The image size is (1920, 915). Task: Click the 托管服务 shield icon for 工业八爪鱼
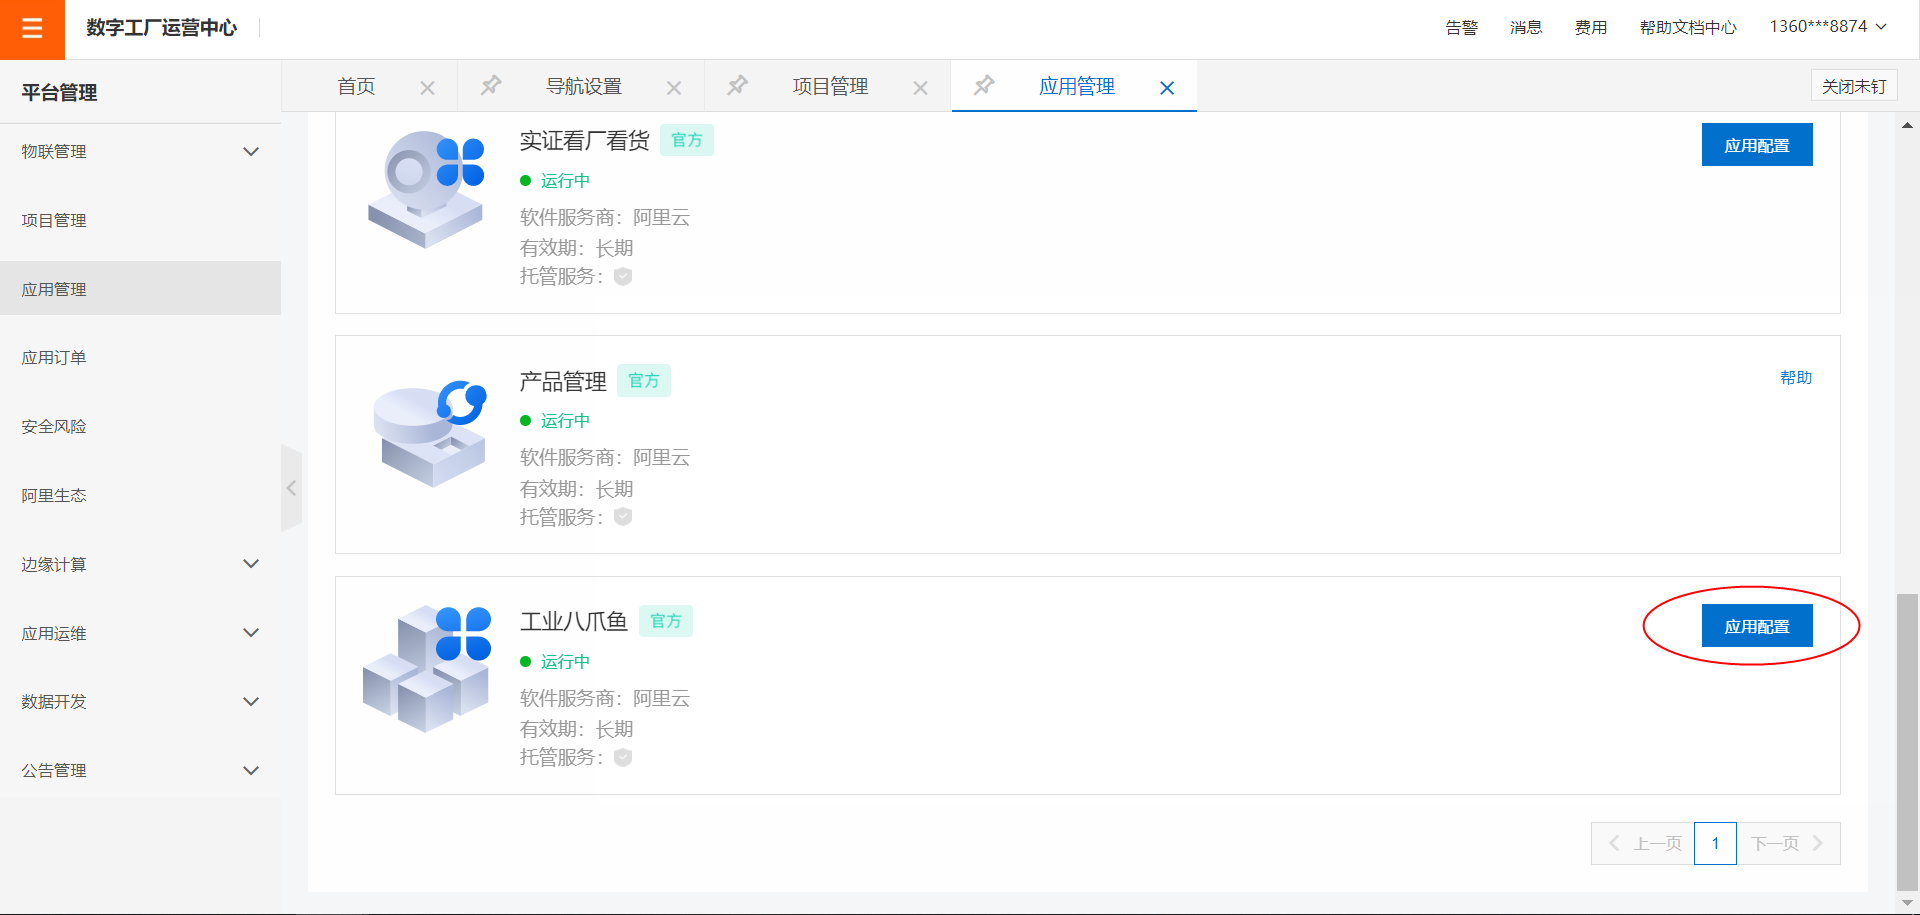tap(623, 757)
